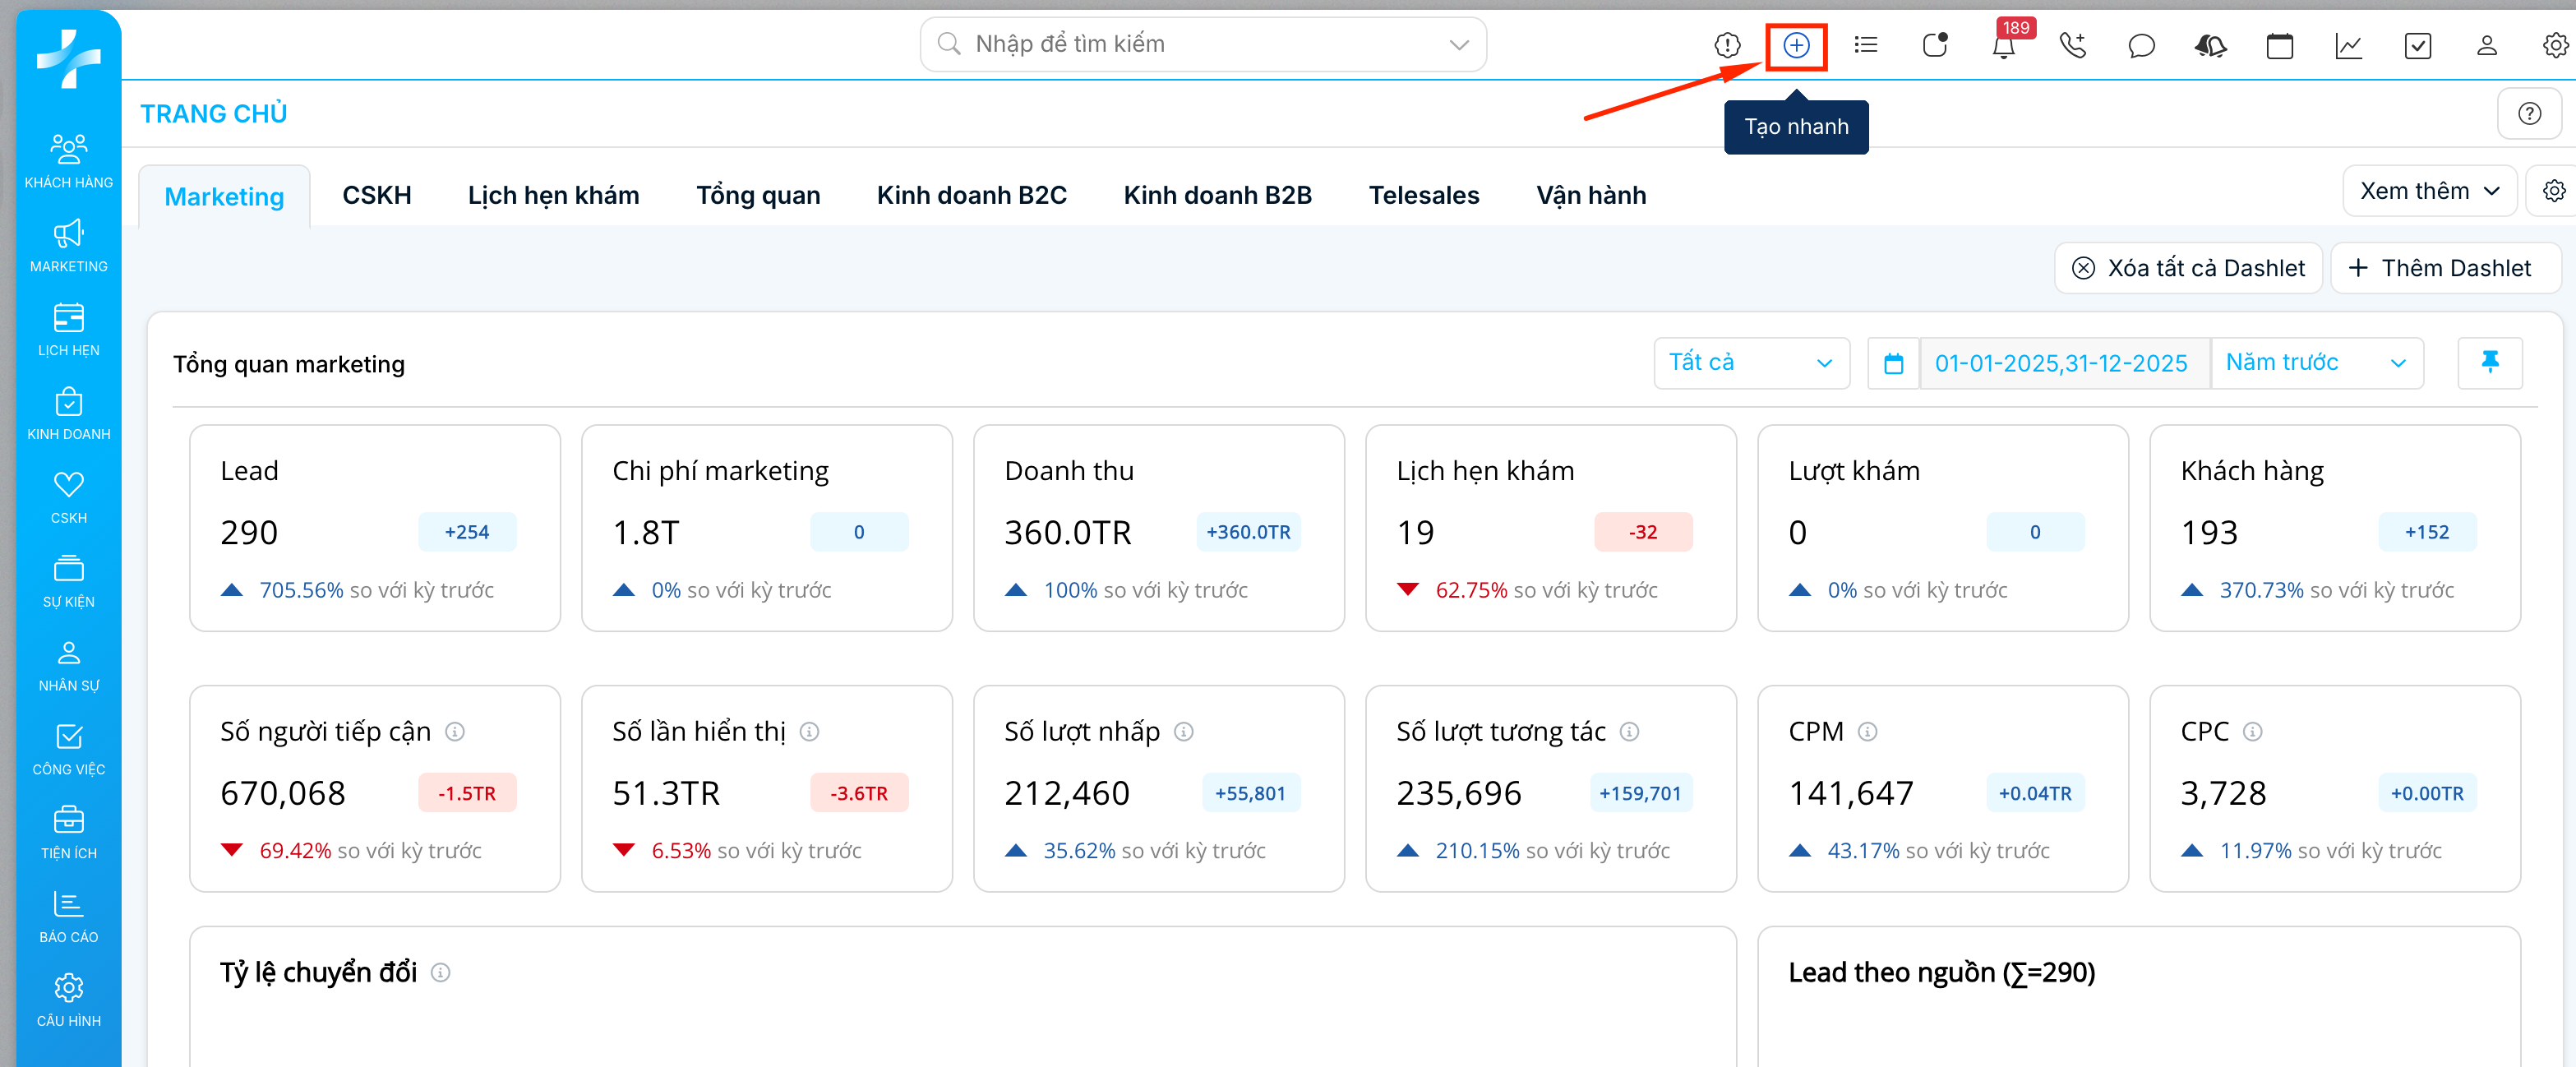
Task: Open the Khách hàng sidebar menu
Action: point(68,160)
